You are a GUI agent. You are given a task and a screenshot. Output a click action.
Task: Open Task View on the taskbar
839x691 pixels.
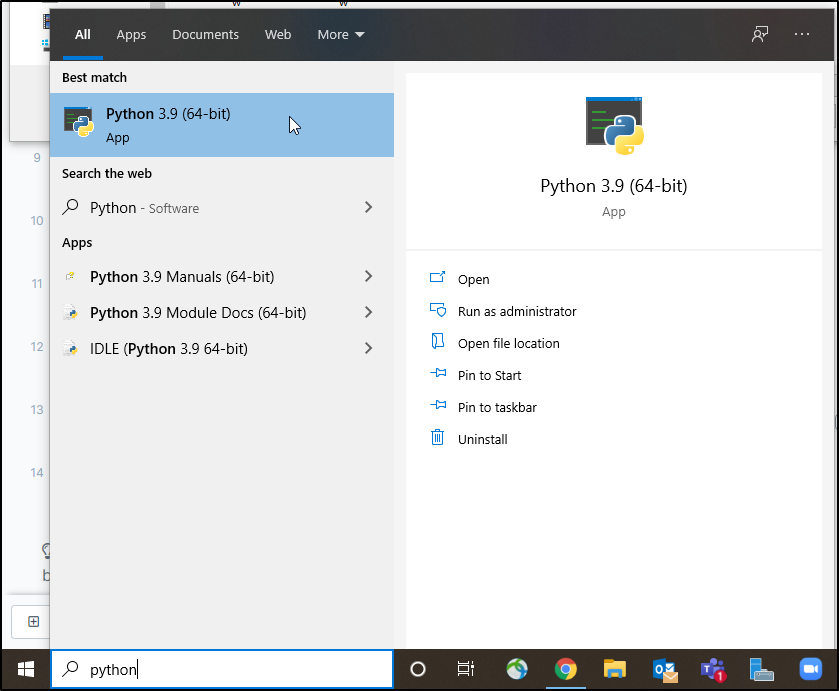pyautogui.click(x=466, y=669)
